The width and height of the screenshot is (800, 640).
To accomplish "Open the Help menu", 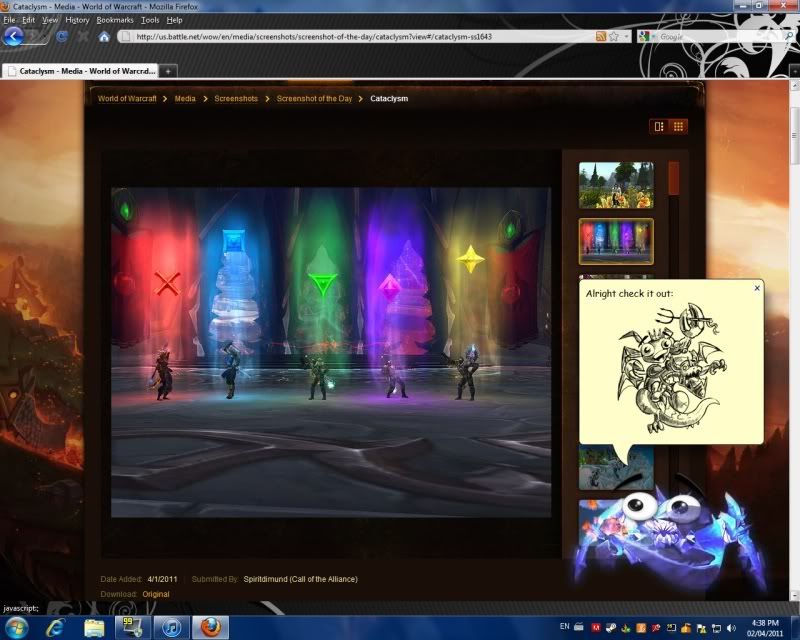I will [174, 20].
